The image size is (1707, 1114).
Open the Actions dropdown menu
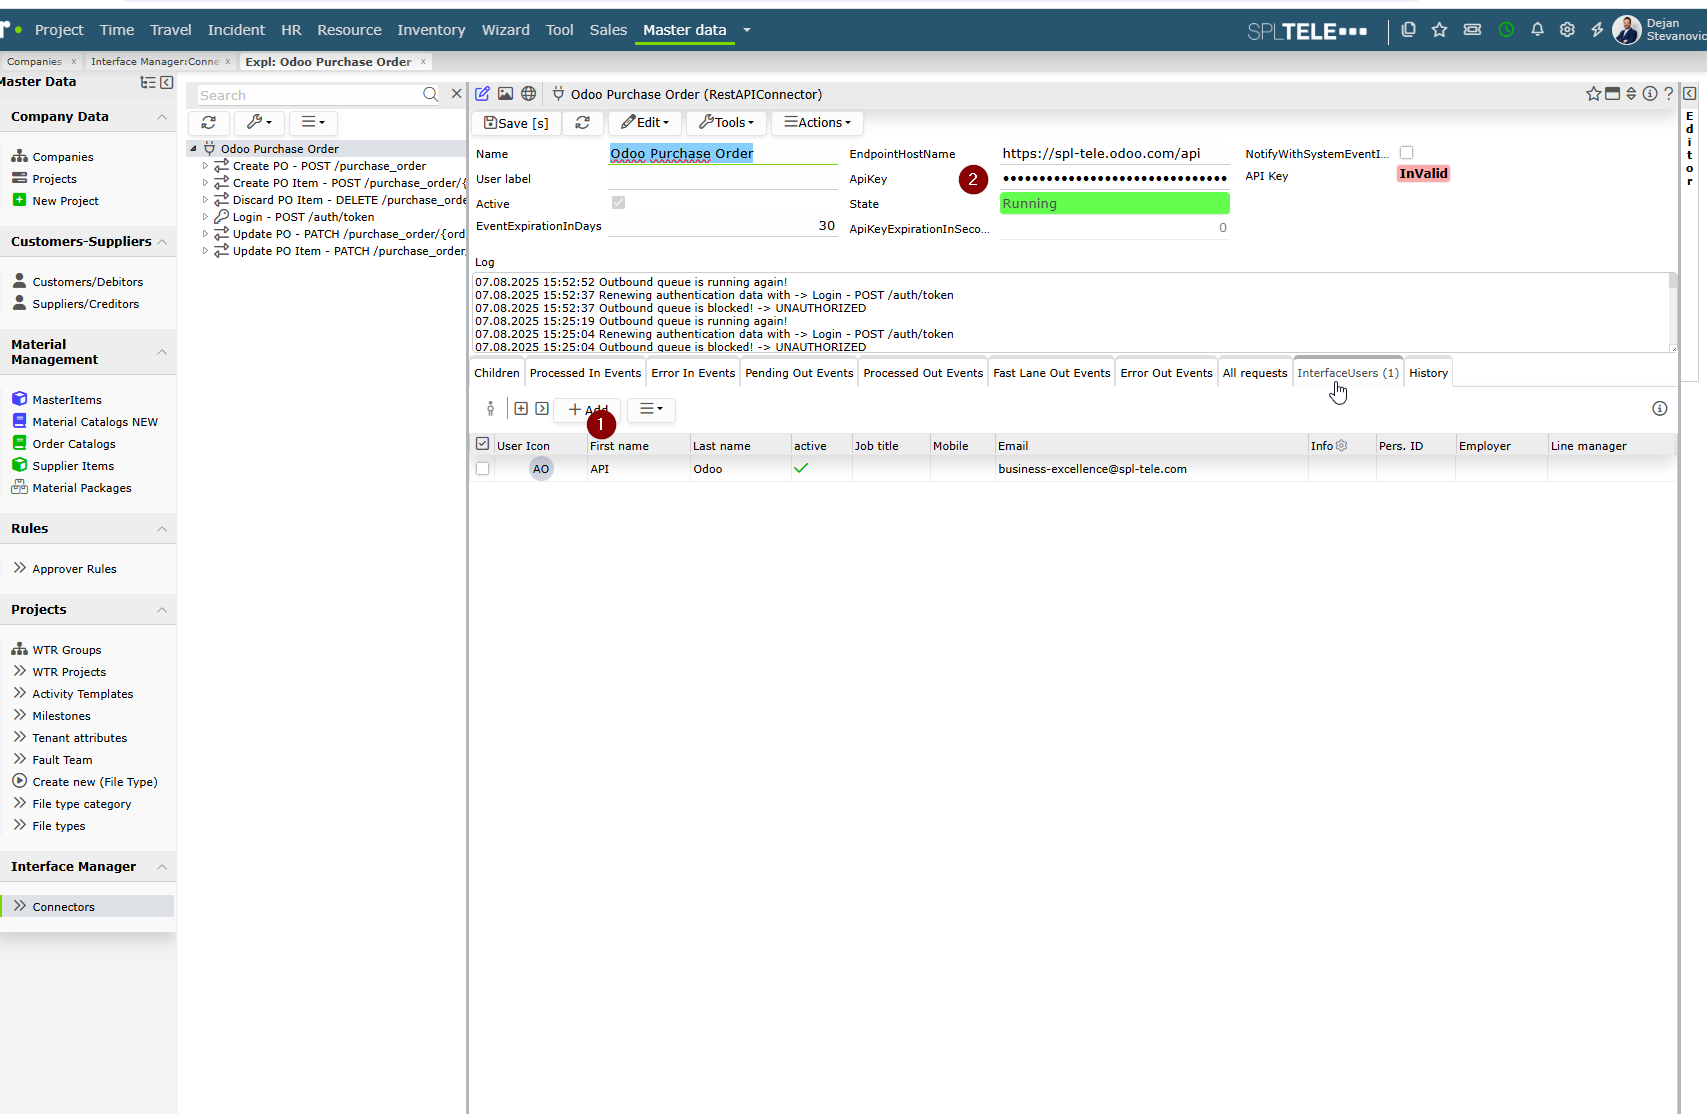tap(817, 122)
